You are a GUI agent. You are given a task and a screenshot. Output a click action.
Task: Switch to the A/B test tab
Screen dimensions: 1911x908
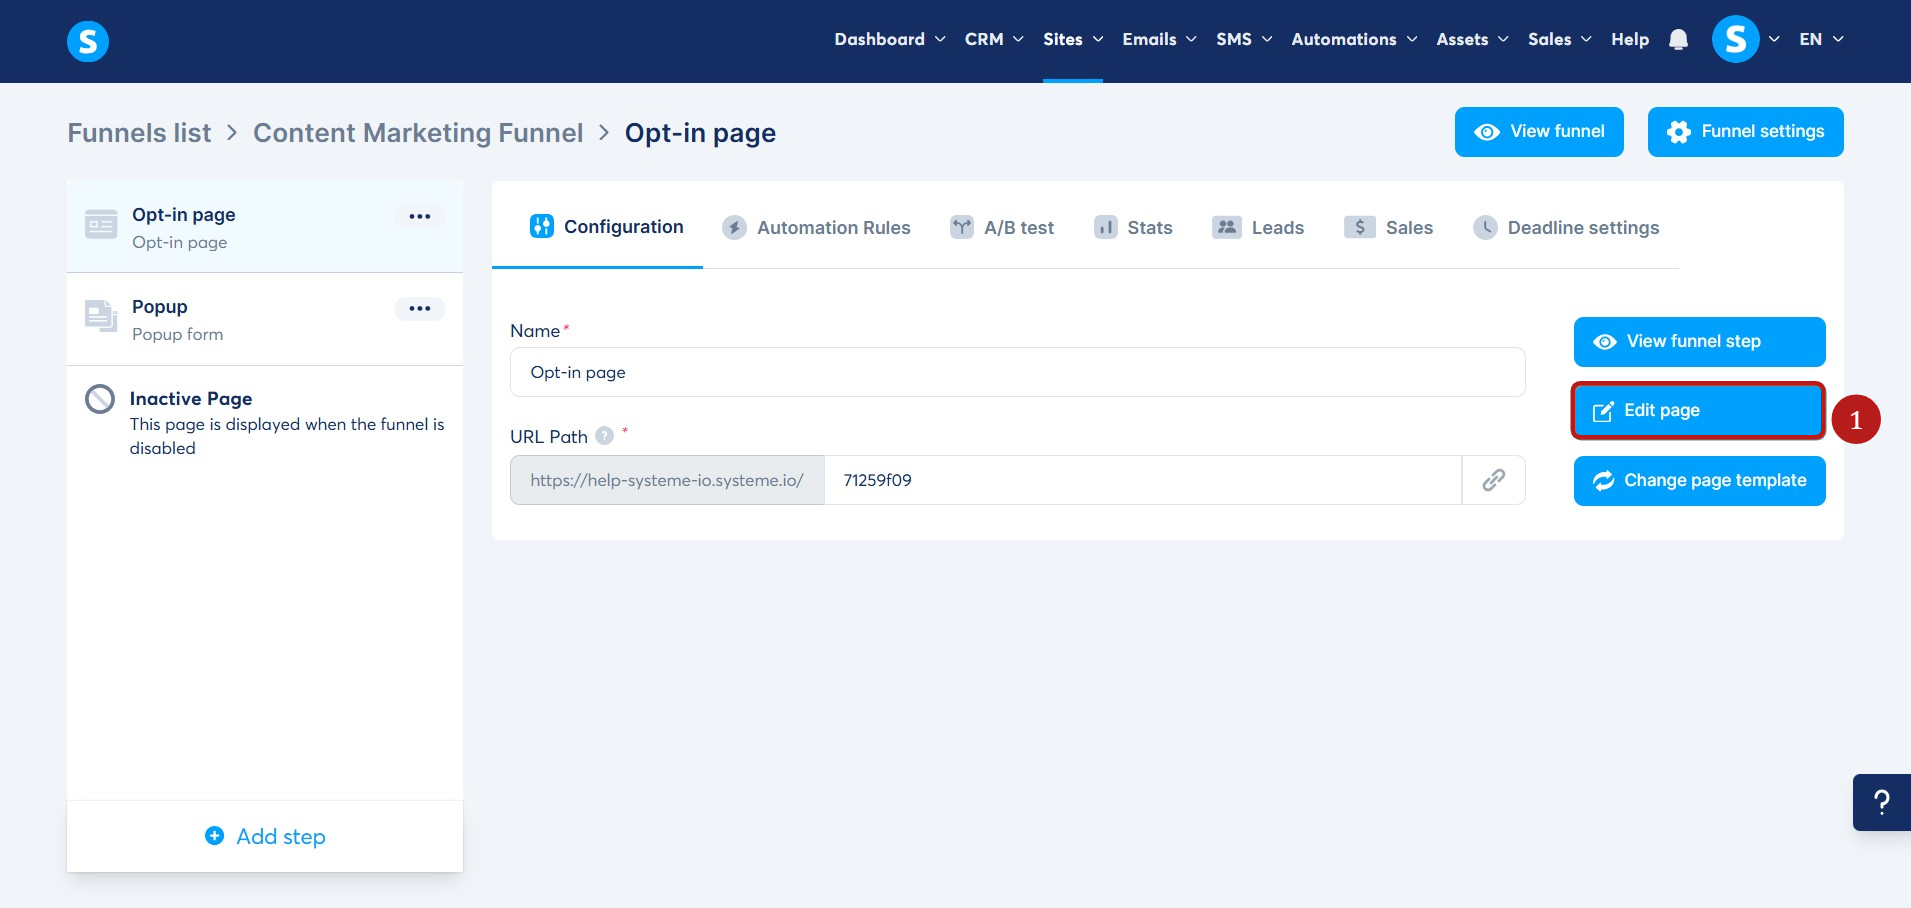tap(1002, 228)
